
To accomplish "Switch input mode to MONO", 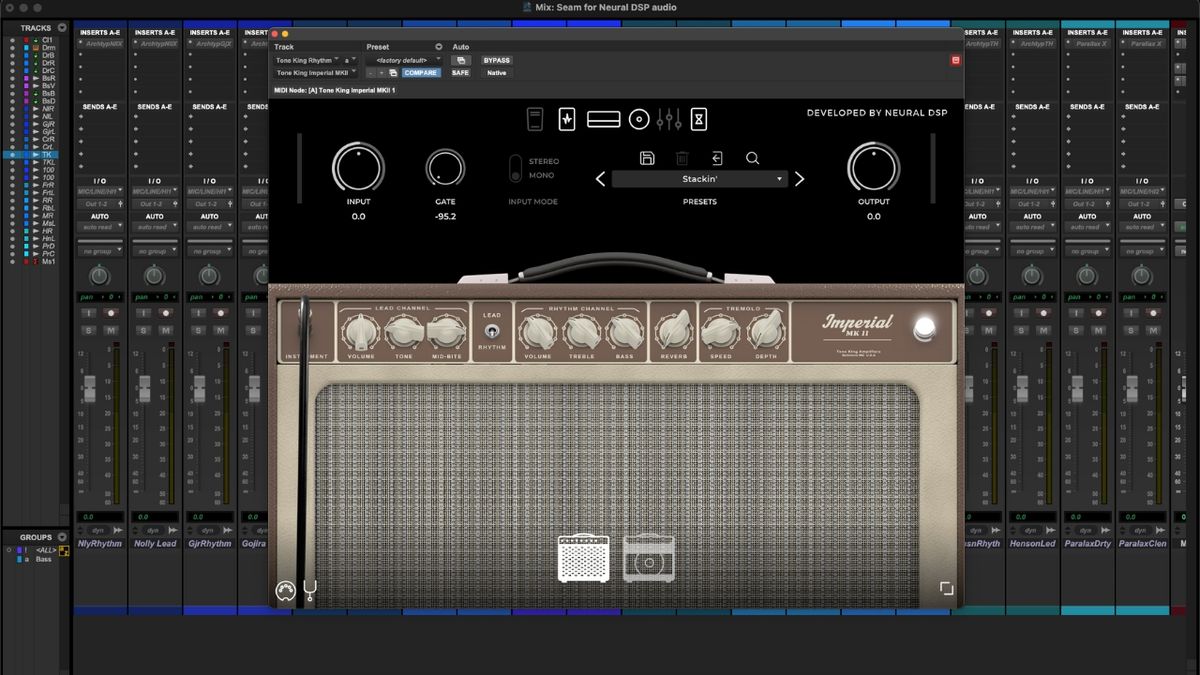I will point(543,173).
